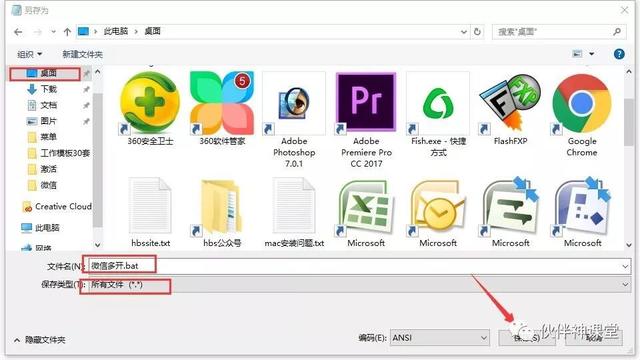Select the FlashFXP shortcut icon
640x360 pixels.
point(510,103)
